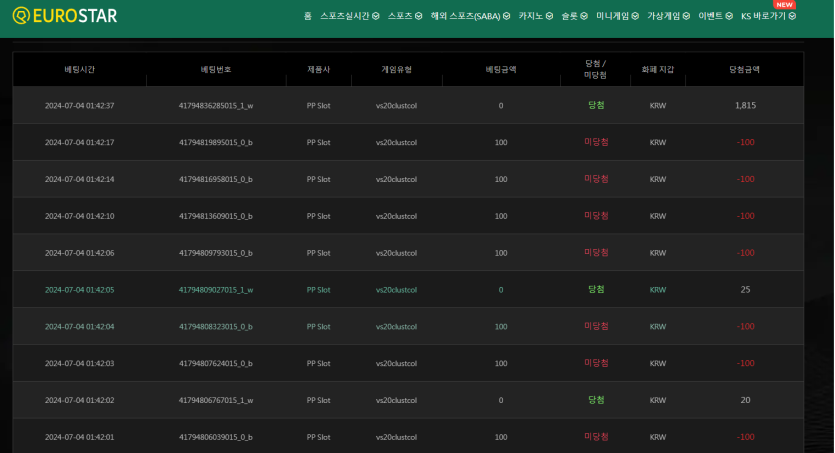
Task: Click bet amount 100 in the 01:42:06 row
Action: [x=501, y=253]
